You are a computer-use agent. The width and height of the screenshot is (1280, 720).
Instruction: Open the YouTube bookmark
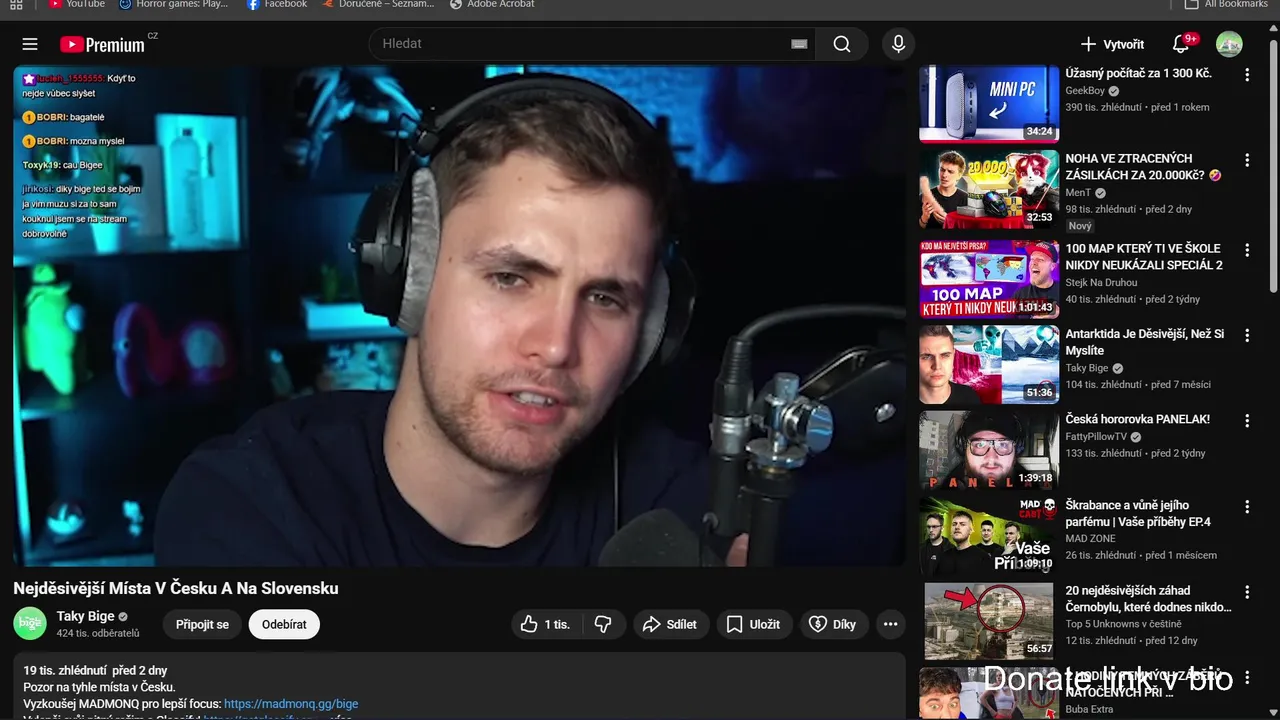click(x=77, y=4)
